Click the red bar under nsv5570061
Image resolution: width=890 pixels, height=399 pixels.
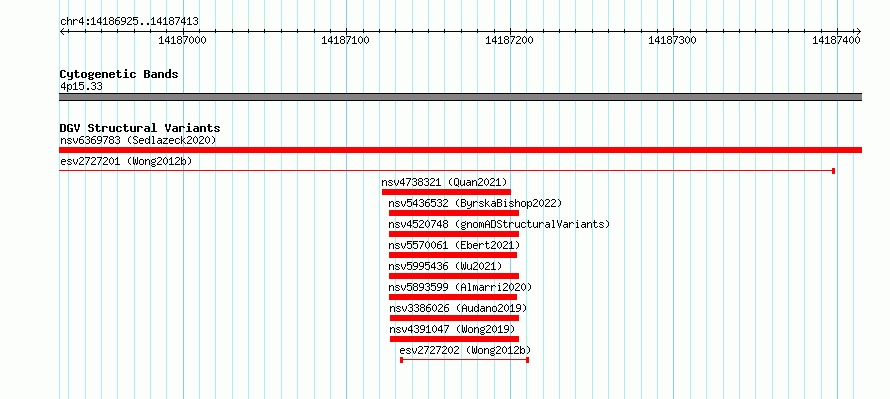click(453, 255)
